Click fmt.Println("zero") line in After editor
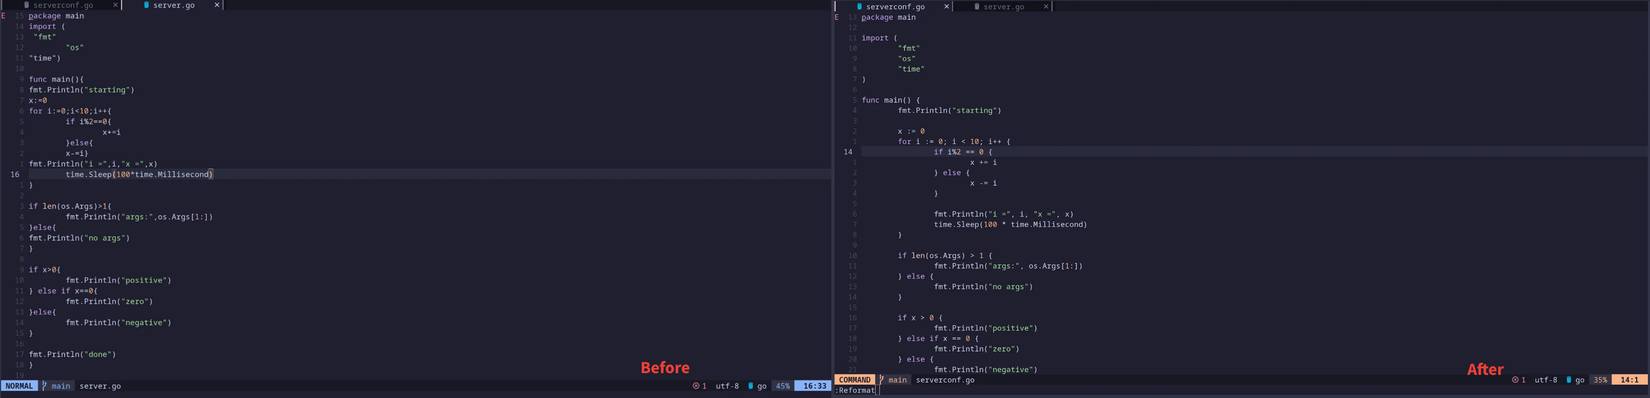 tap(977, 349)
